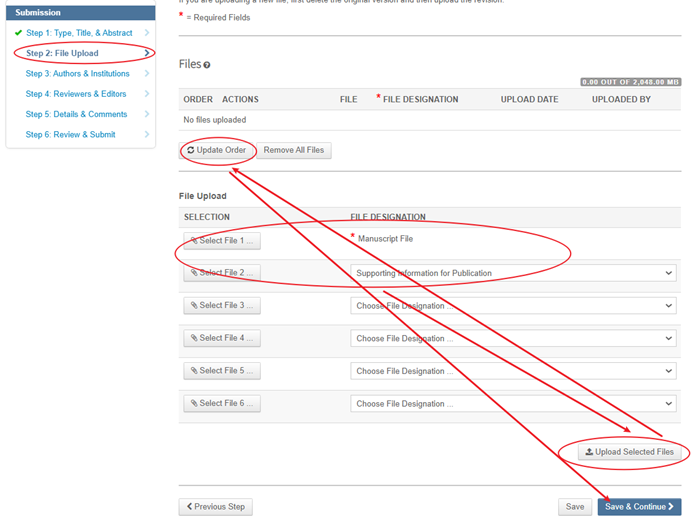The width and height of the screenshot is (692, 523).
Task: Click the 0.00 out of 2,048.00 MB indicator
Action: tap(630, 82)
